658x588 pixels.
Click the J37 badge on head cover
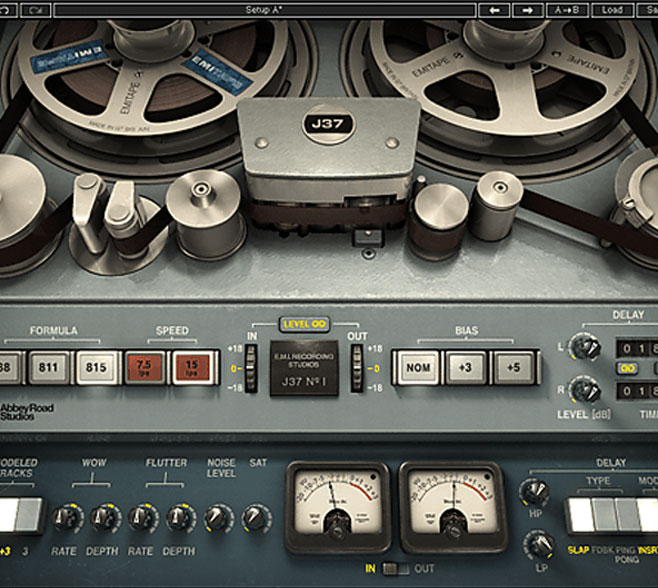tap(327, 124)
